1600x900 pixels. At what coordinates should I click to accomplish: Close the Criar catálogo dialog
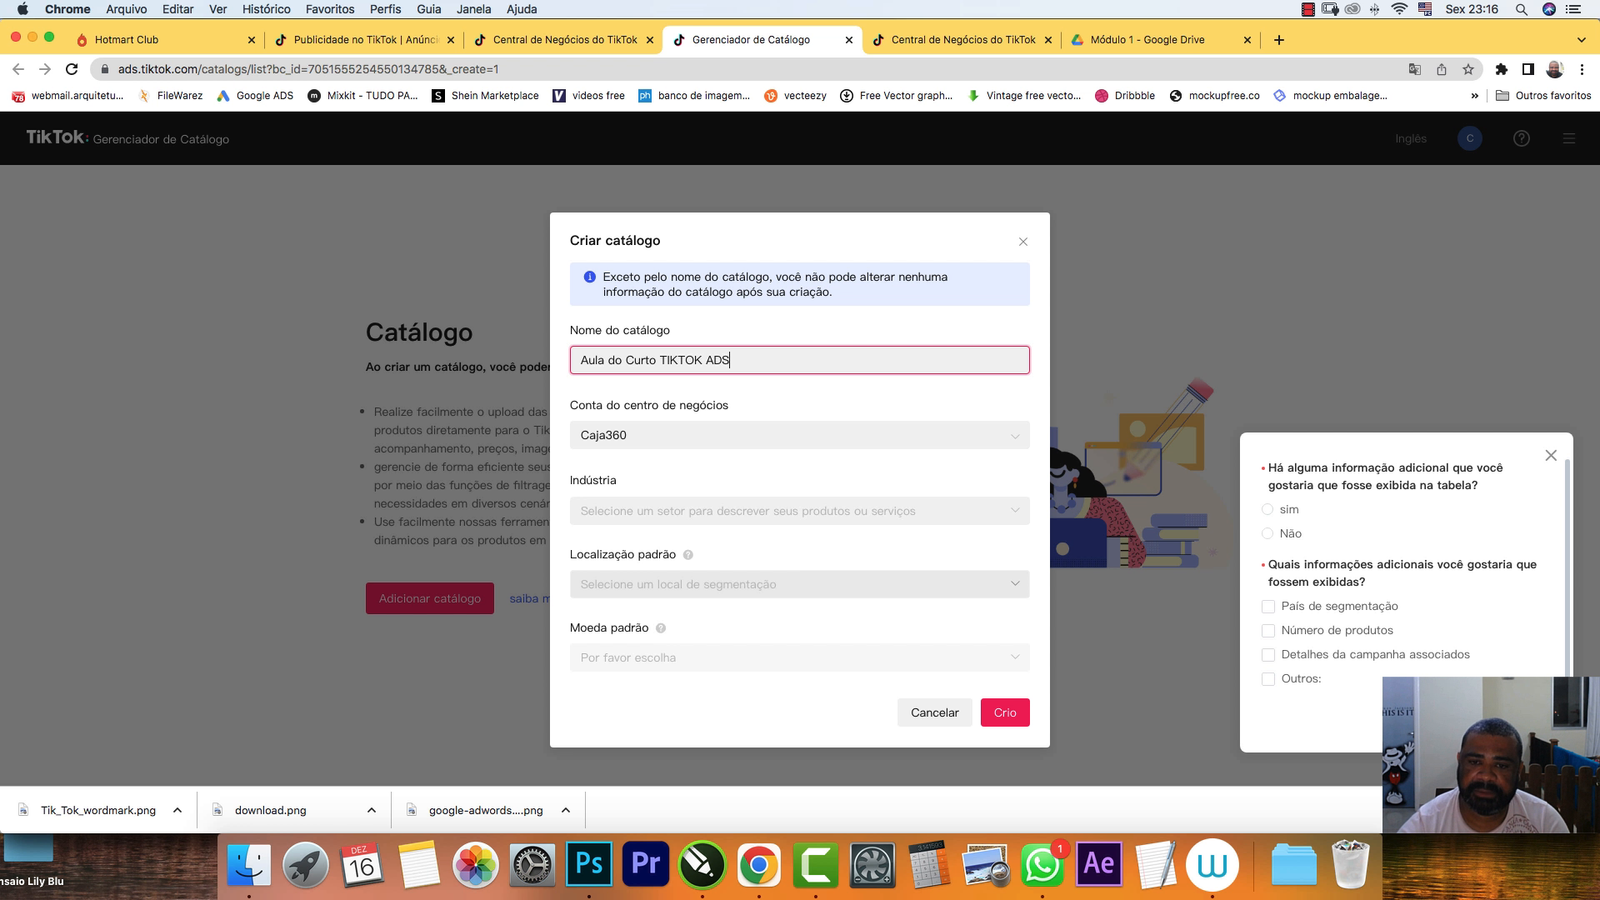point(1023,242)
